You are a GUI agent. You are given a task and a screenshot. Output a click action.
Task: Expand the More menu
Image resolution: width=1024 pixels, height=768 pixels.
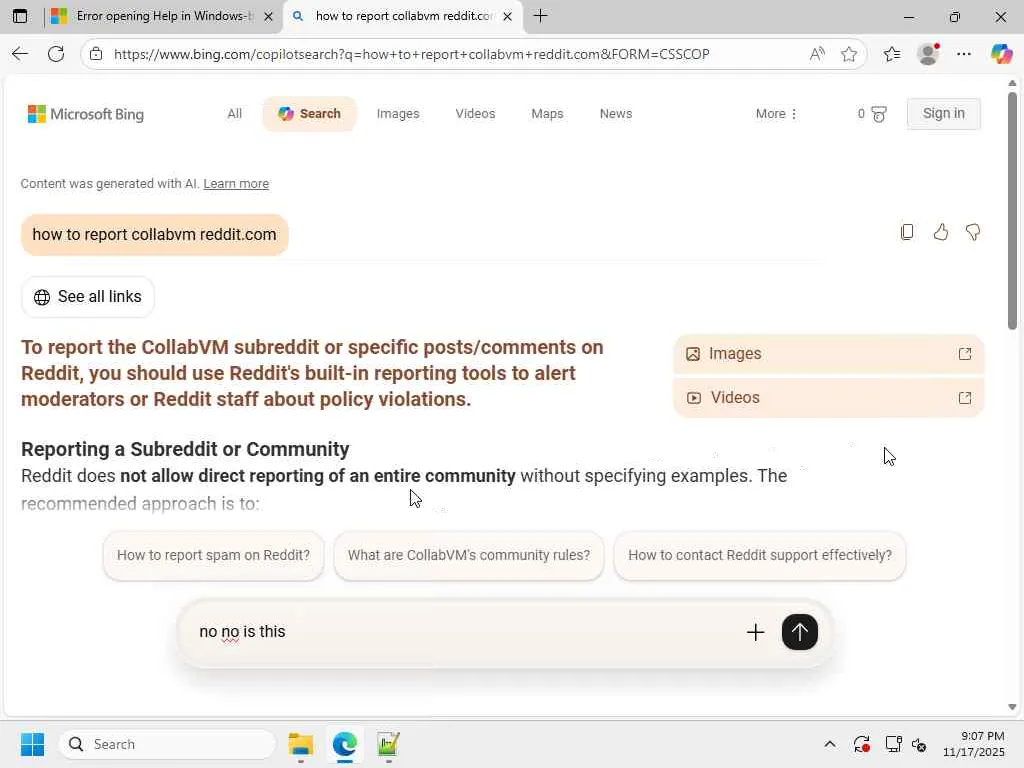coord(776,114)
